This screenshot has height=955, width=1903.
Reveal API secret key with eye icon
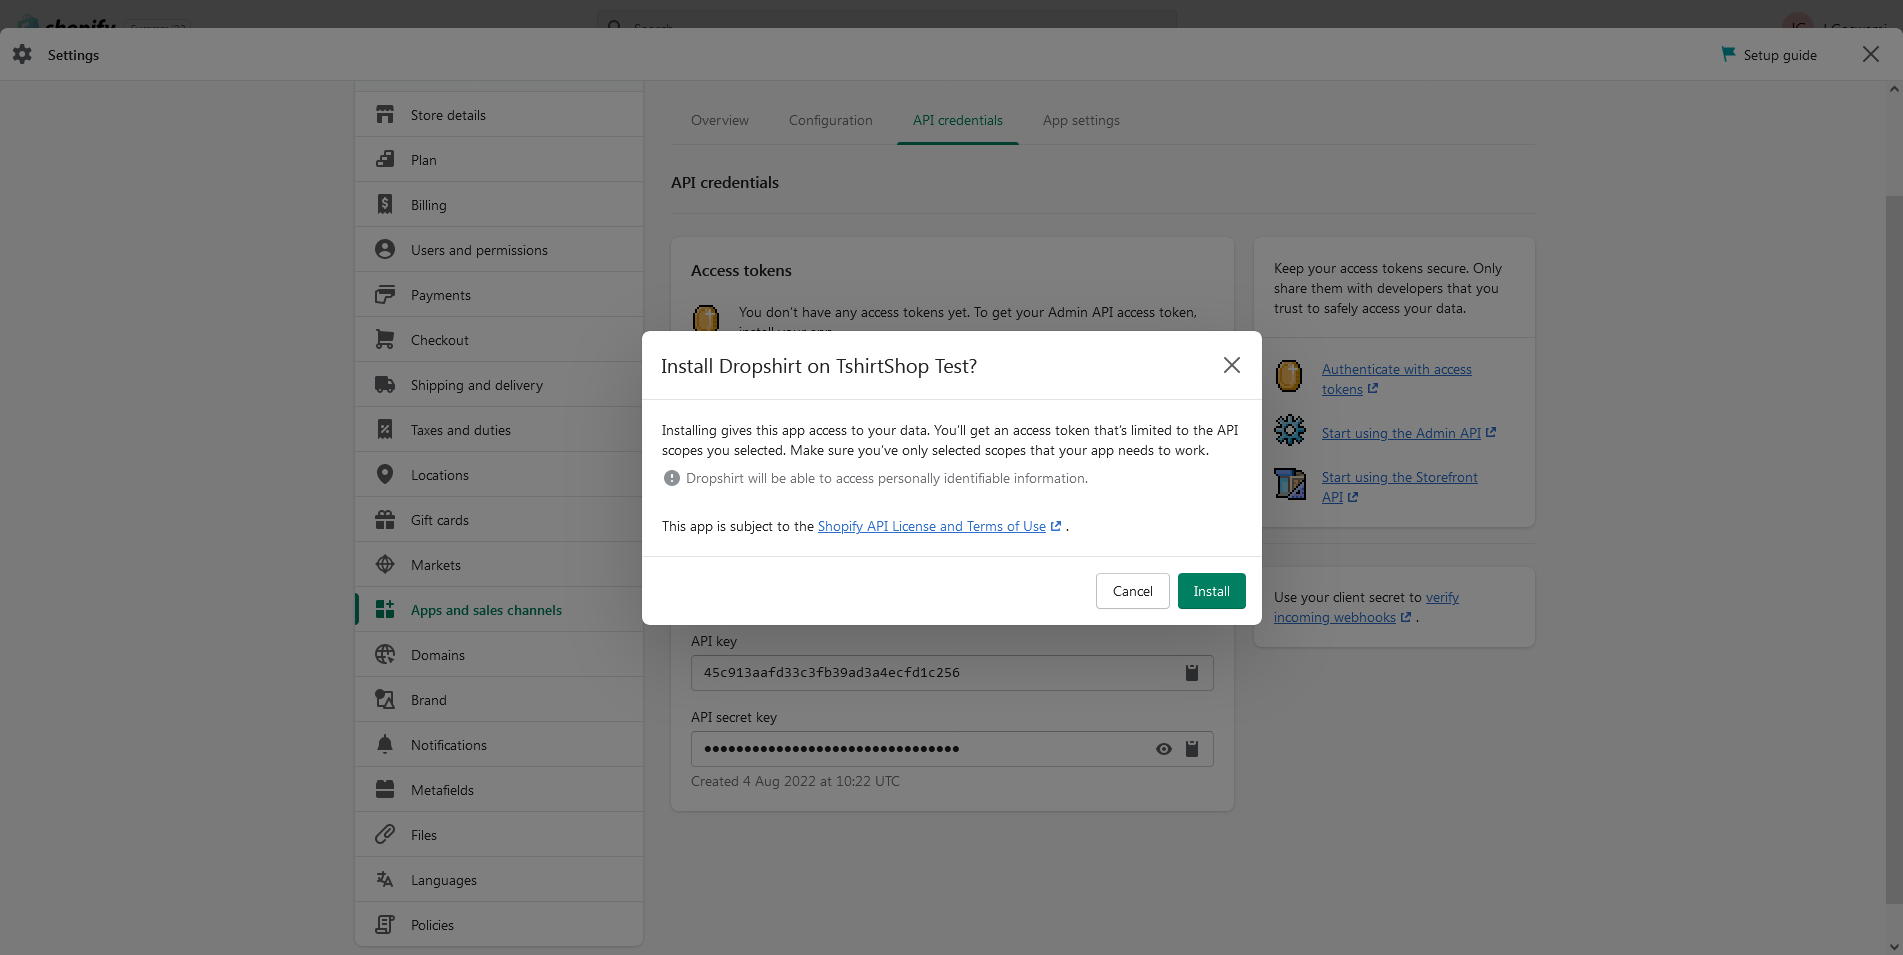[x=1164, y=749]
